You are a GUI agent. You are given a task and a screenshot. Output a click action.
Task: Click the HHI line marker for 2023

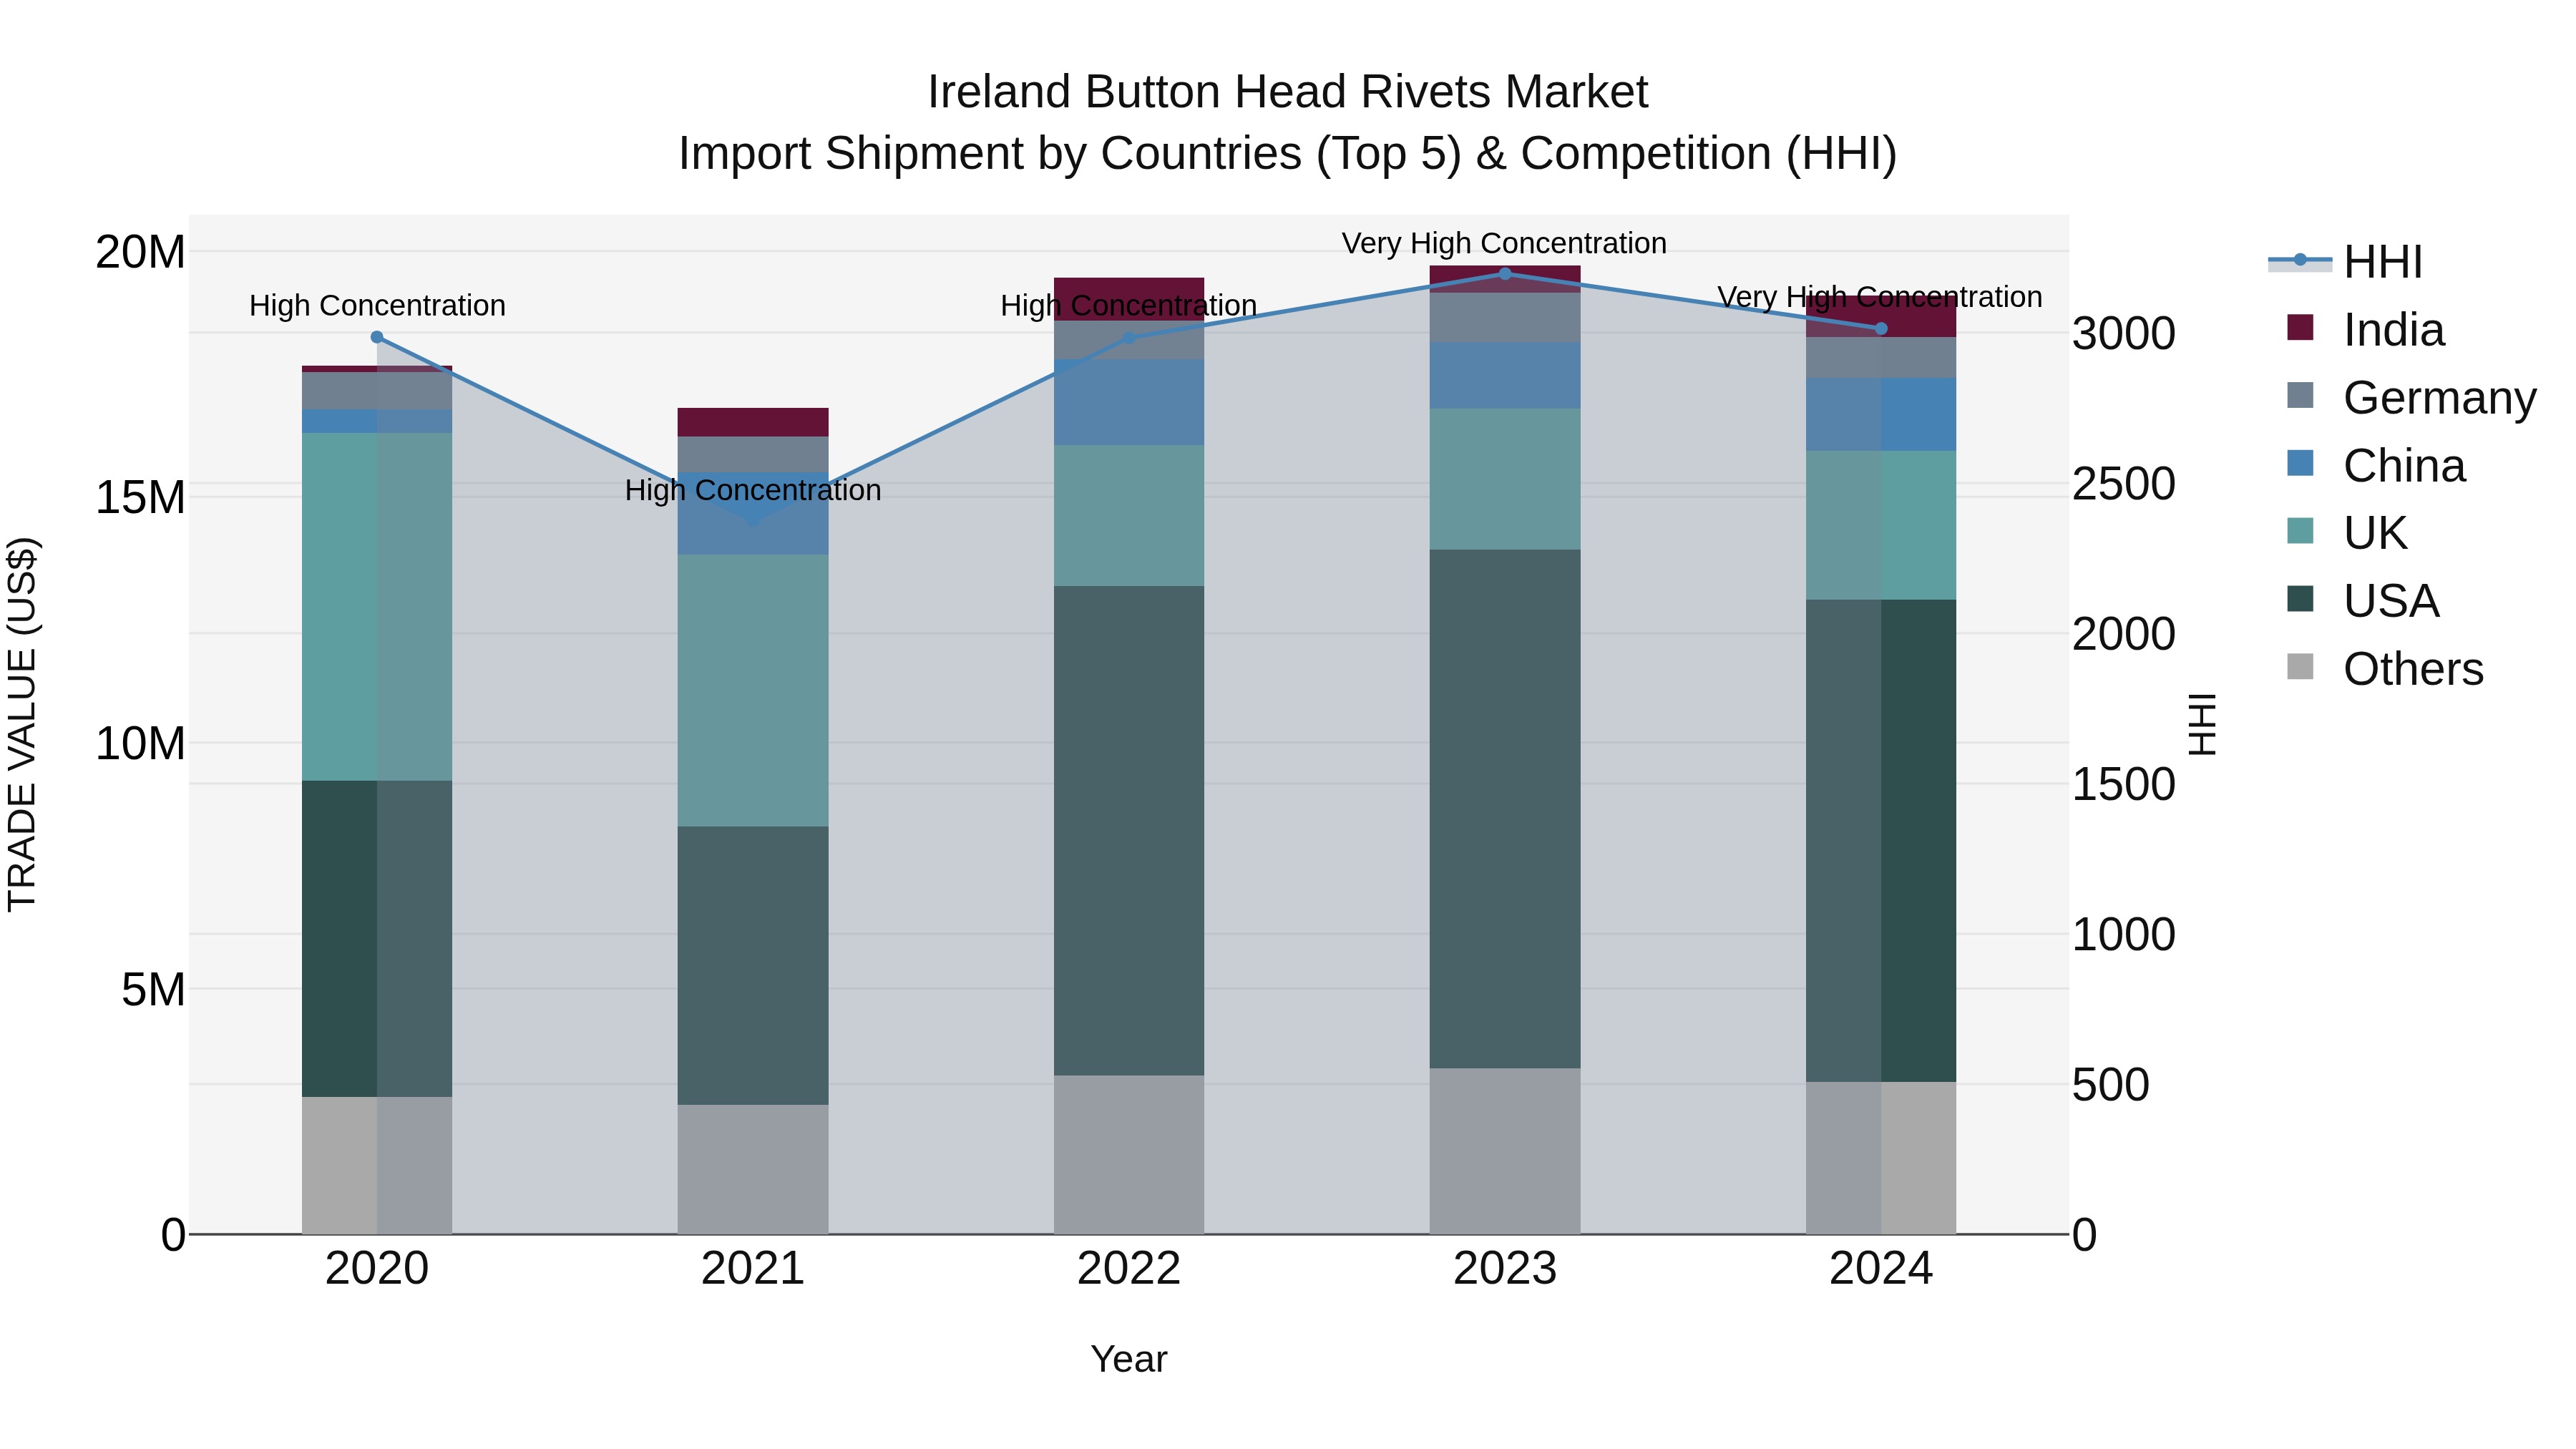tap(1505, 274)
